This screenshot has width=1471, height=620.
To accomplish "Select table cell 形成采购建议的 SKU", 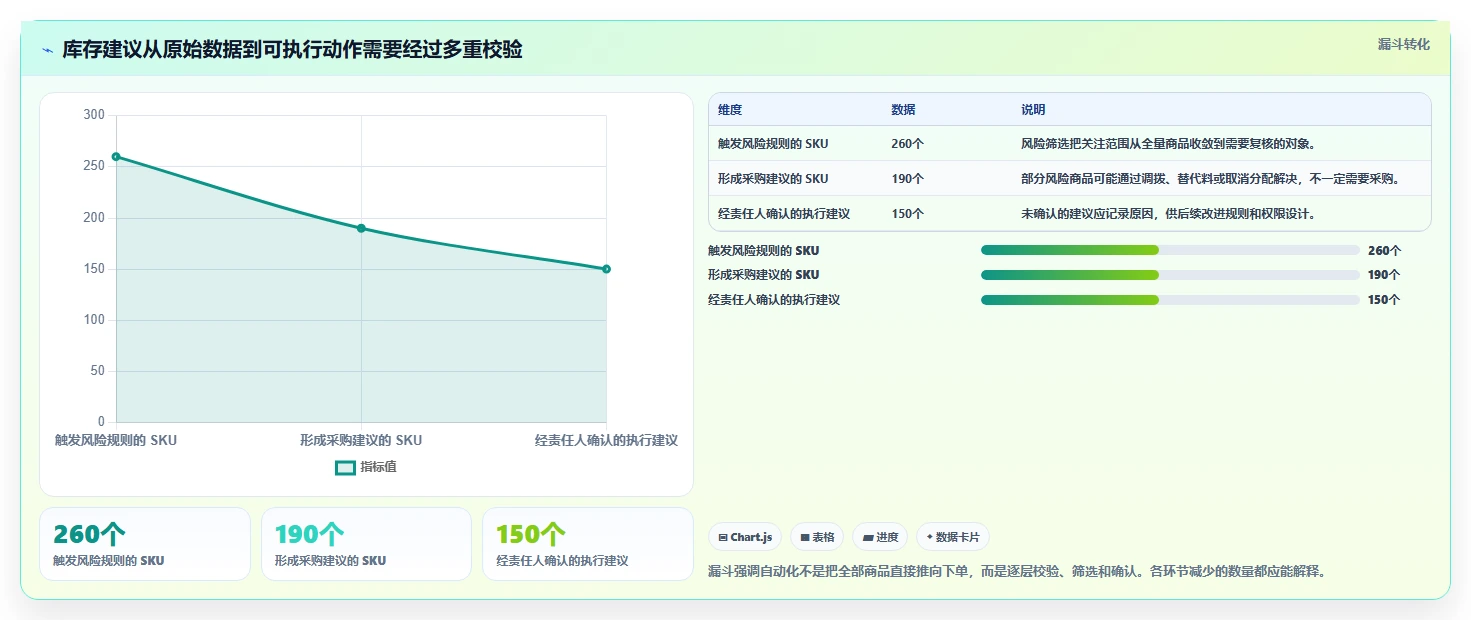I will click(773, 179).
